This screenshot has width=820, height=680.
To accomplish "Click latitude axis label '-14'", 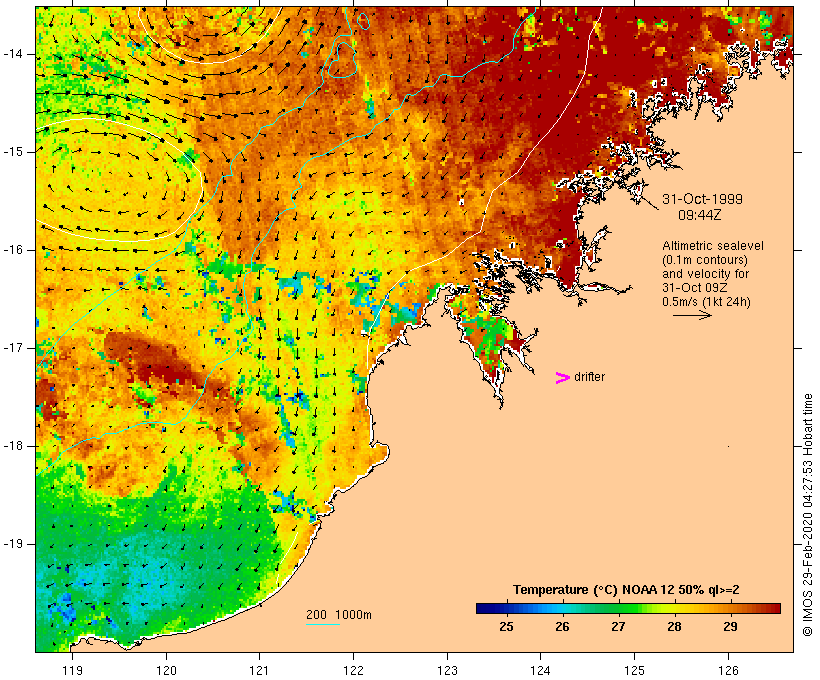I will pyautogui.click(x=13, y=54).
